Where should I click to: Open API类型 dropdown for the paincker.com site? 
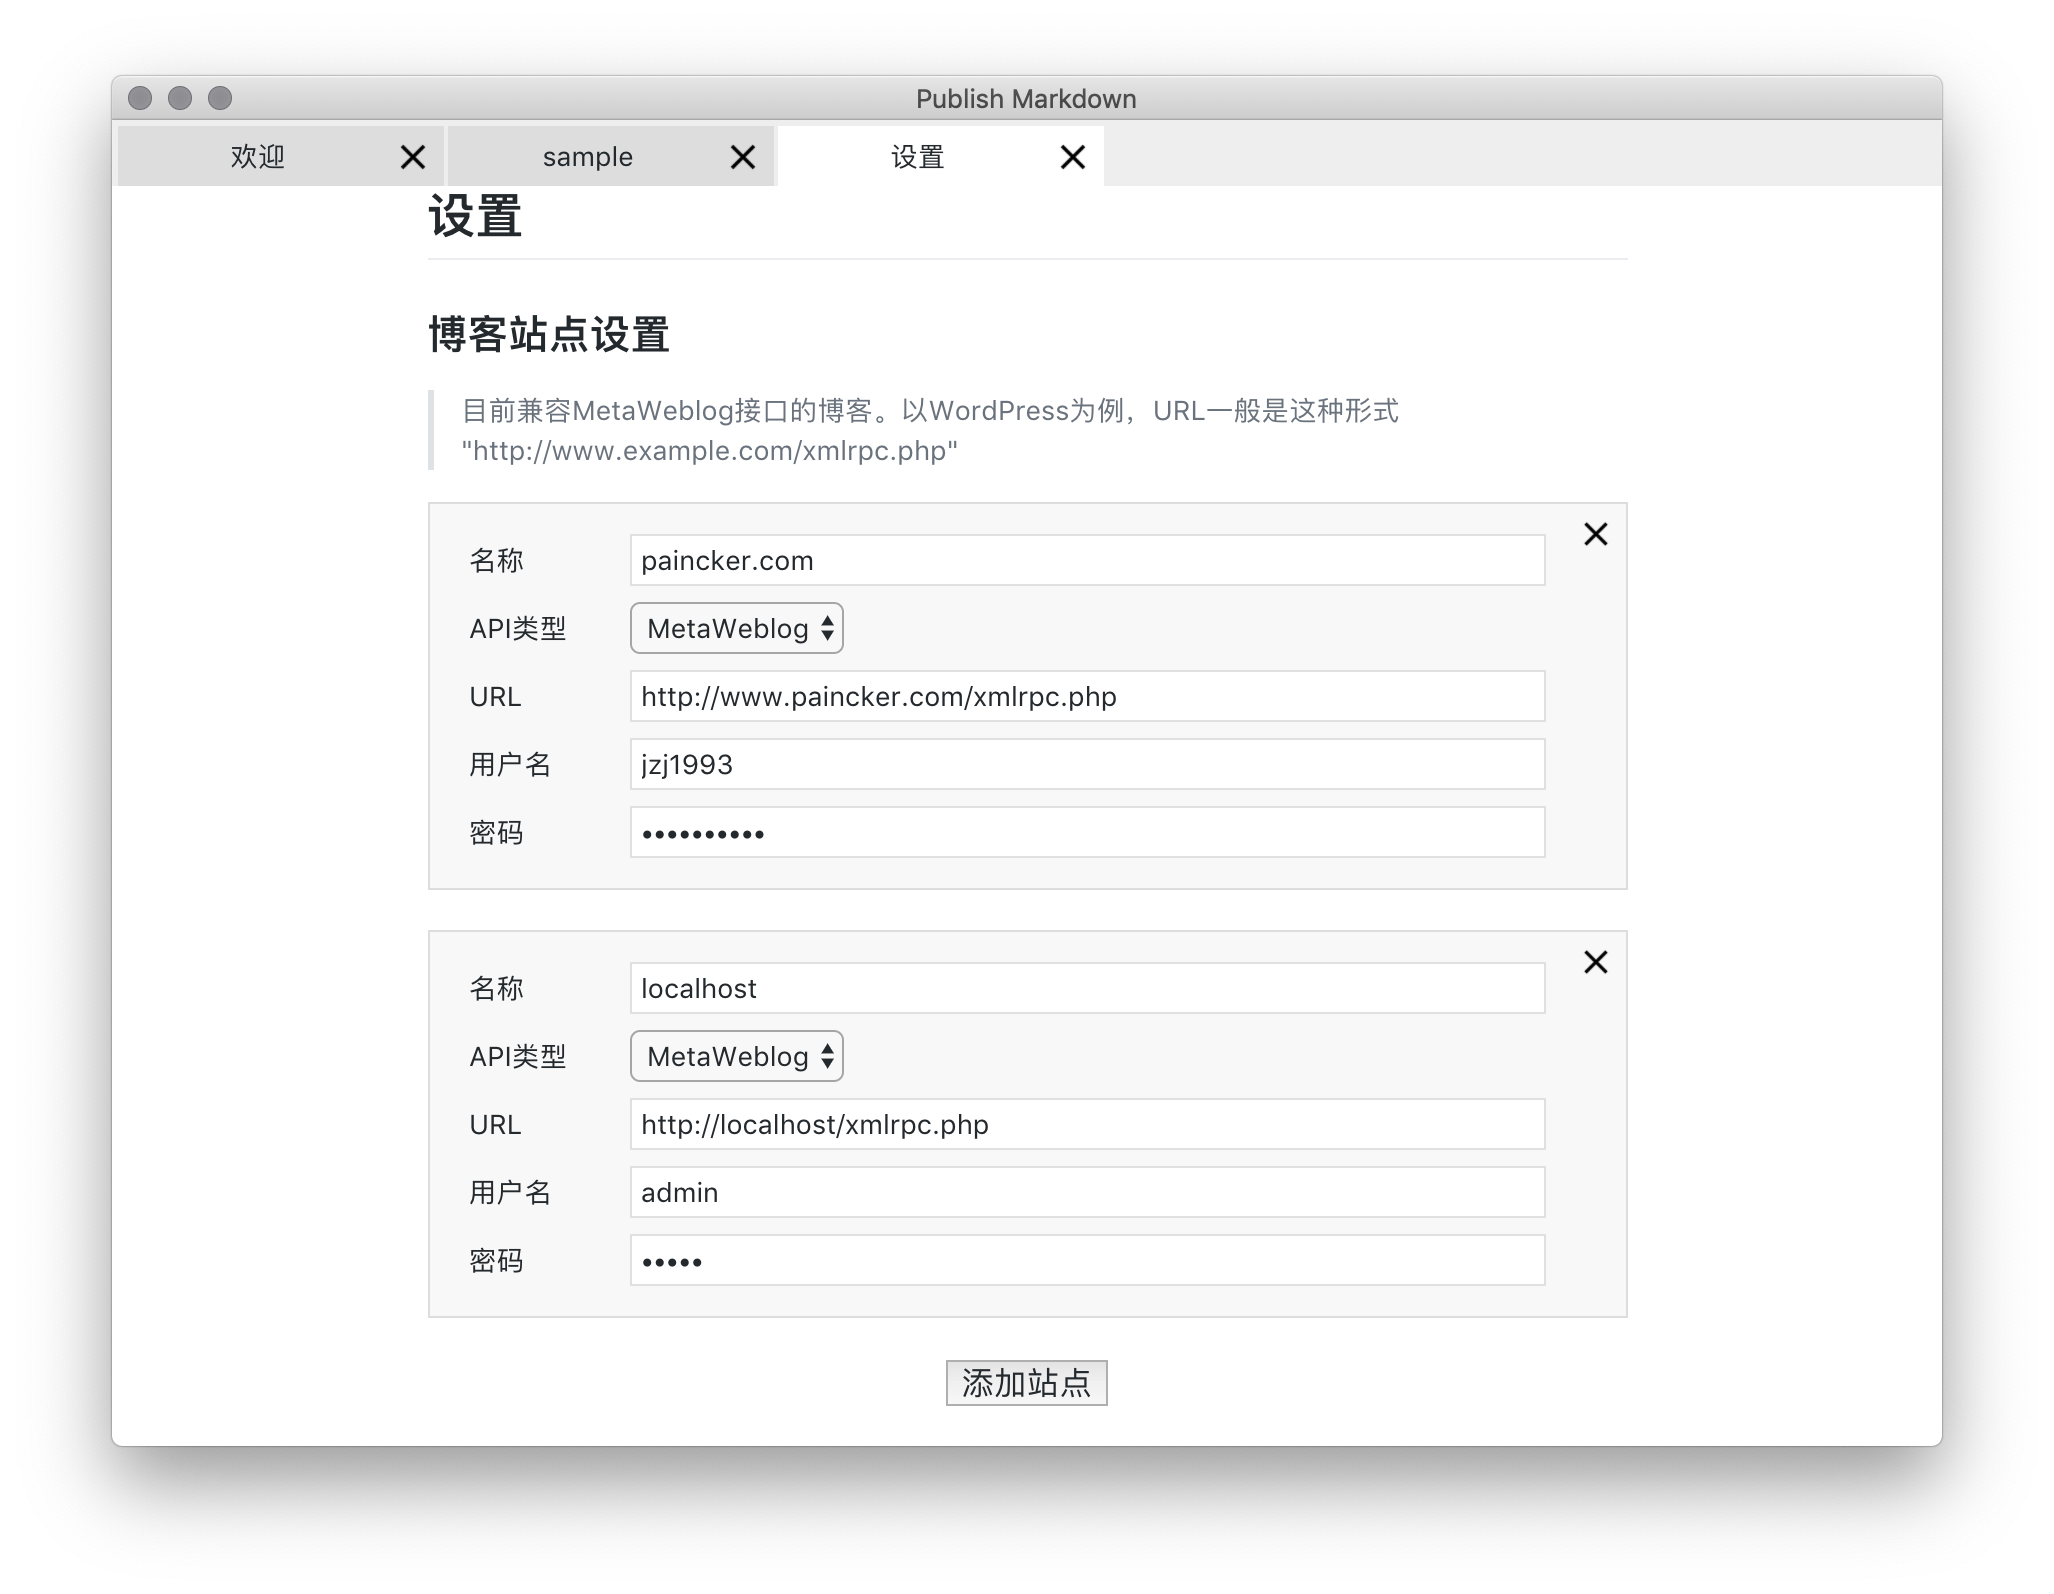[x=737, y=628]
